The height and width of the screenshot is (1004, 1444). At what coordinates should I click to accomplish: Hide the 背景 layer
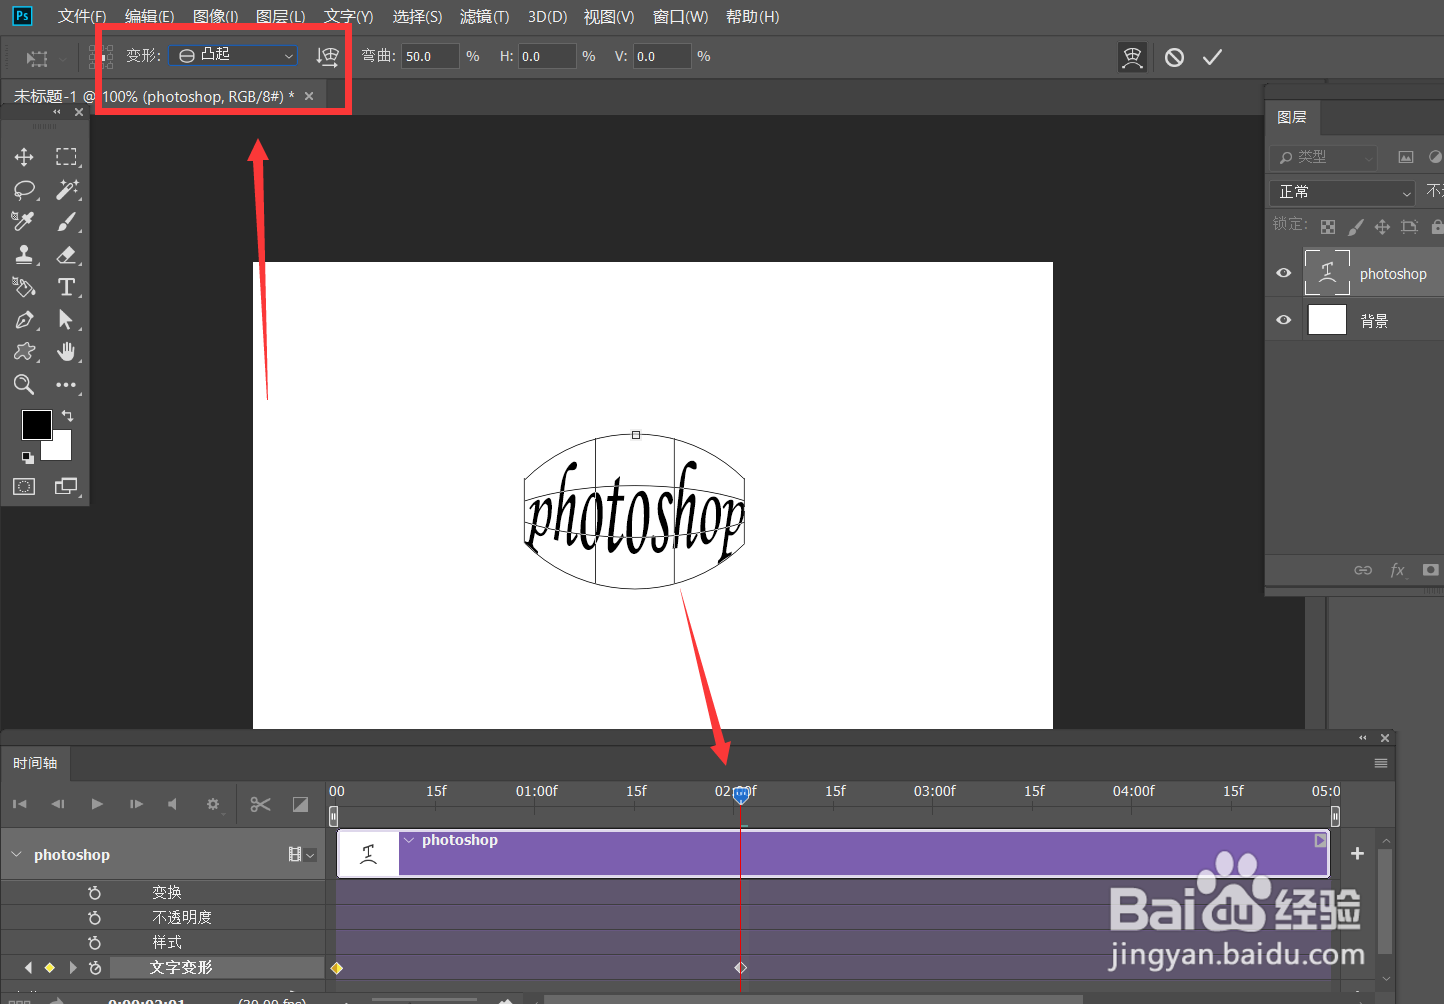pos(1284,320)
